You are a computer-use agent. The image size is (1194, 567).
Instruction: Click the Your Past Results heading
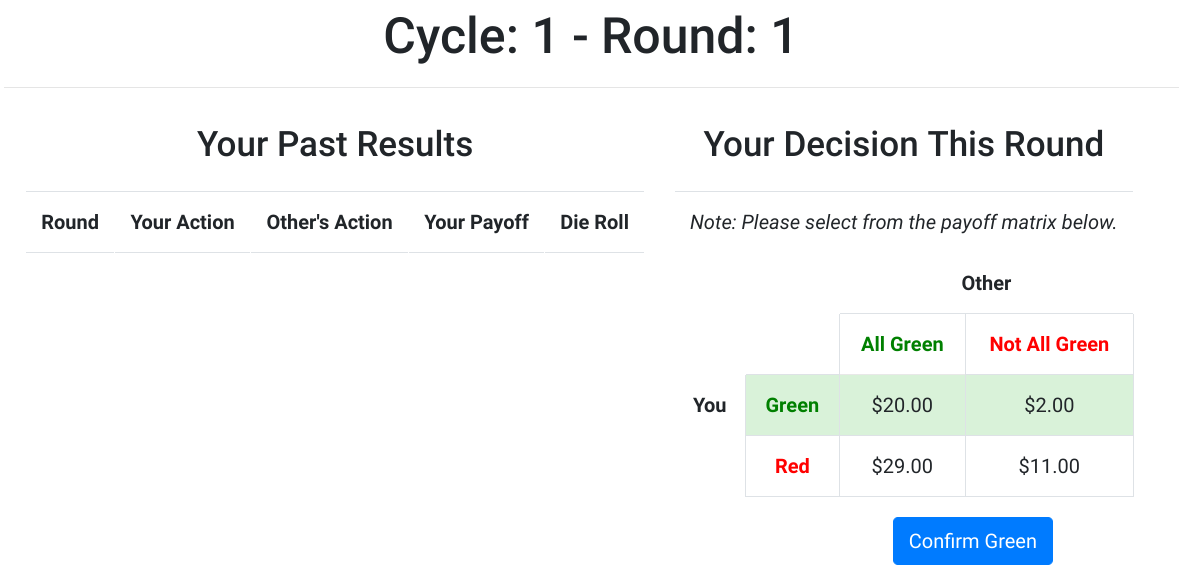click(335, 144)
